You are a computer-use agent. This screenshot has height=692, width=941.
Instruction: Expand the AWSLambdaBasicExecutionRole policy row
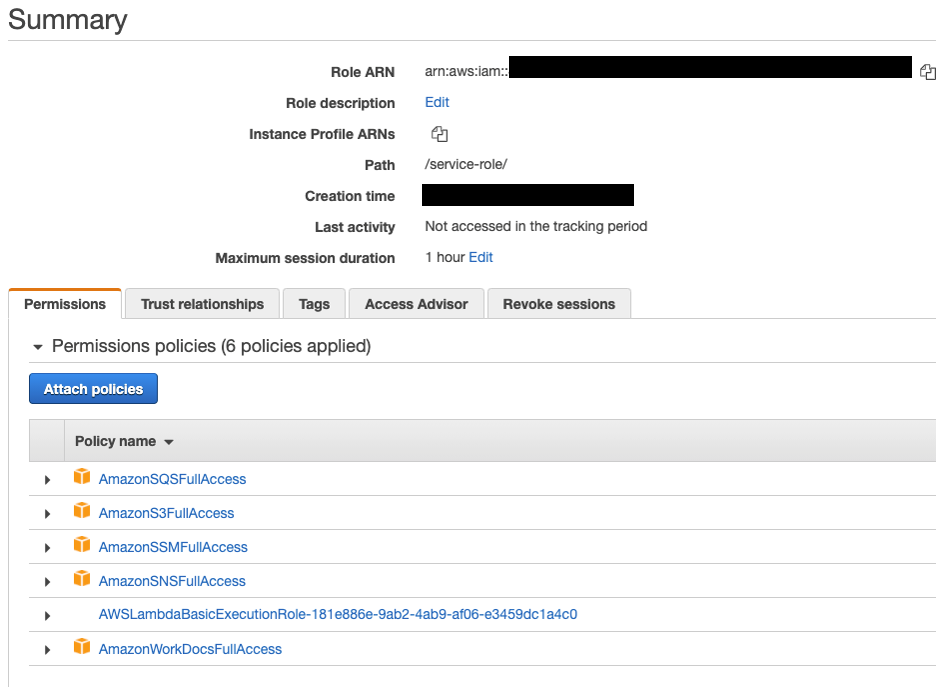coord(47,615)
